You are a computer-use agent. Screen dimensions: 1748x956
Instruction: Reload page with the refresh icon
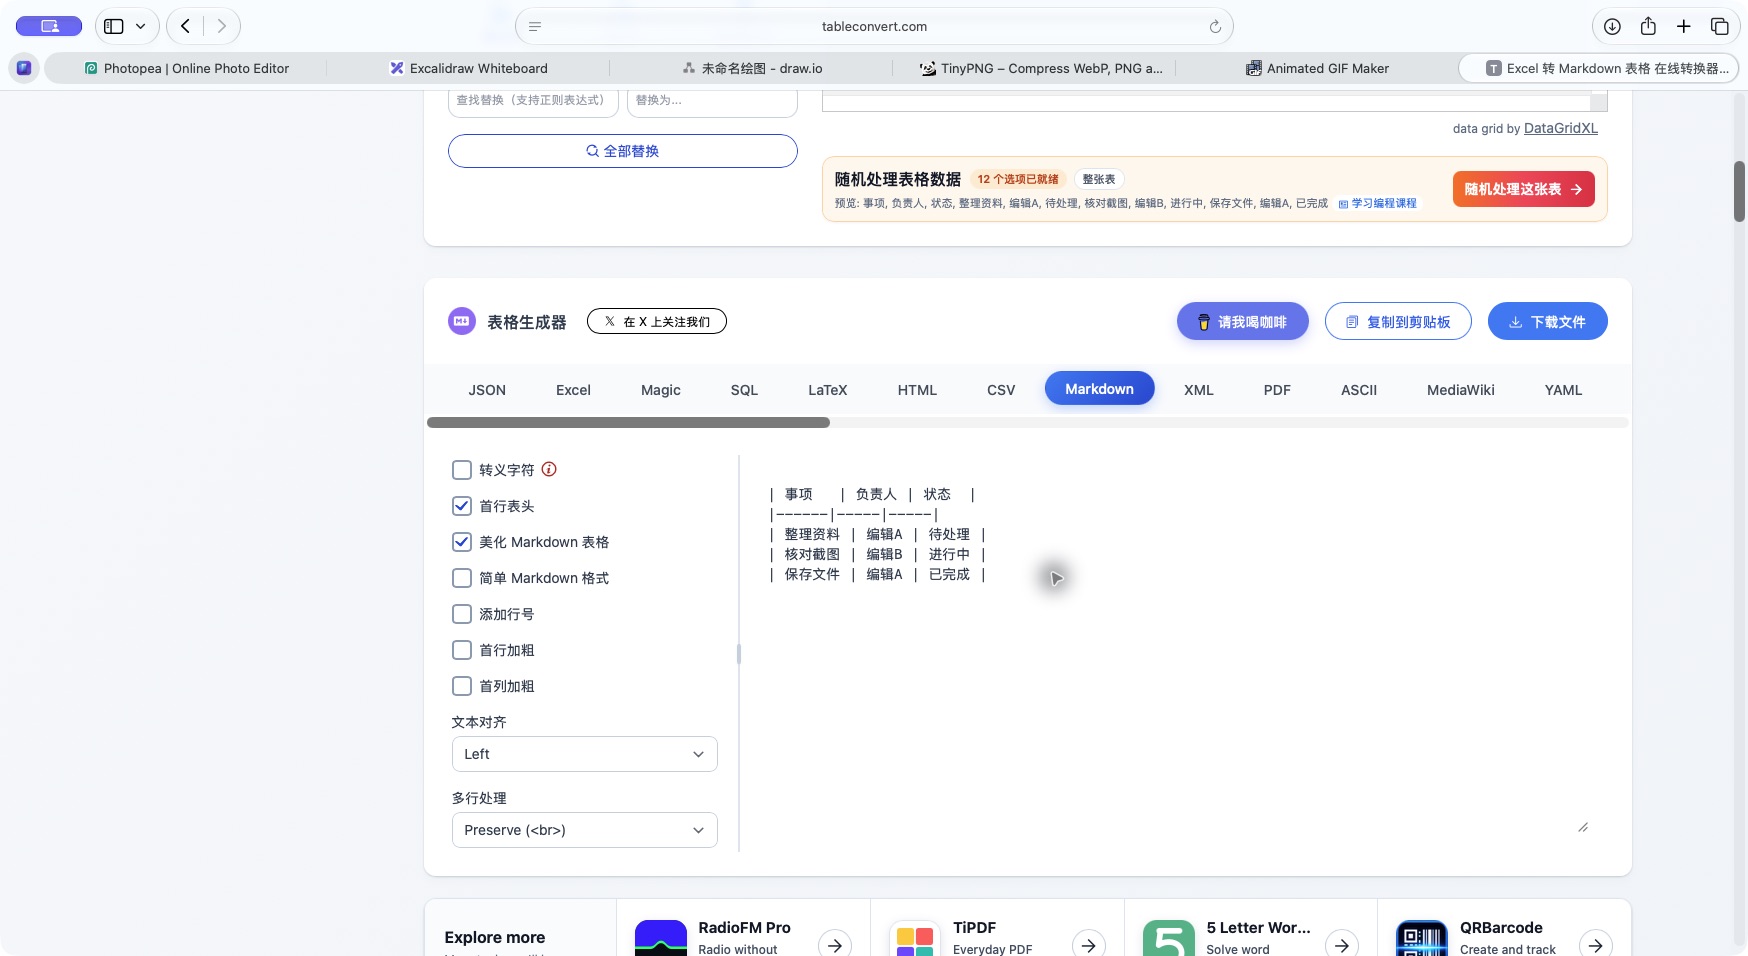pos(1215,27)
